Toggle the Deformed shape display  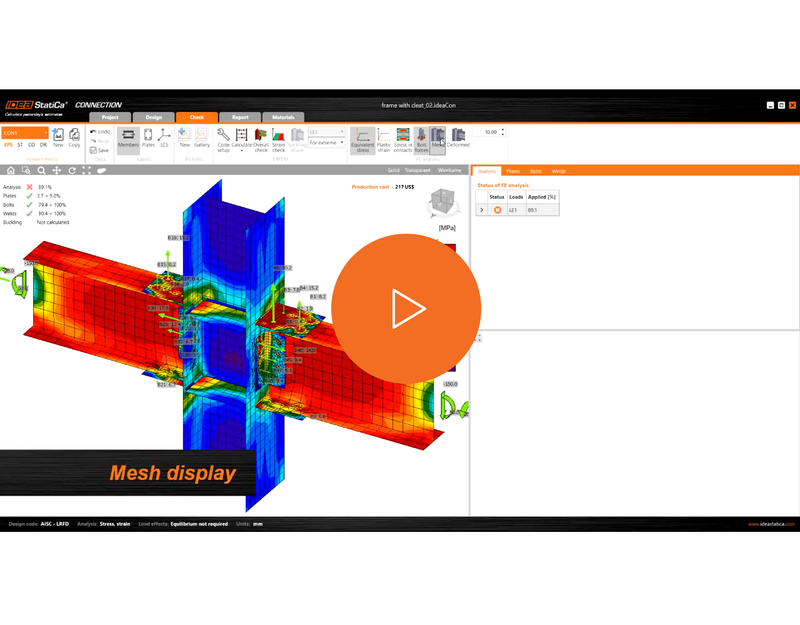[x=458, y=138]
